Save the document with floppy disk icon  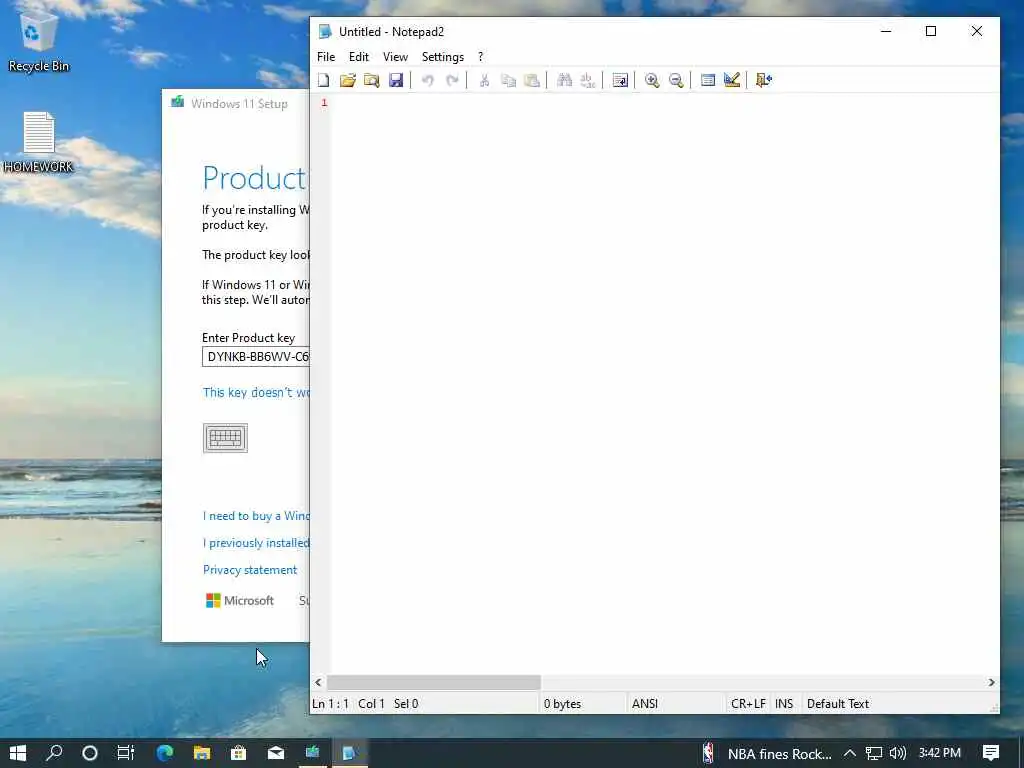396,80
